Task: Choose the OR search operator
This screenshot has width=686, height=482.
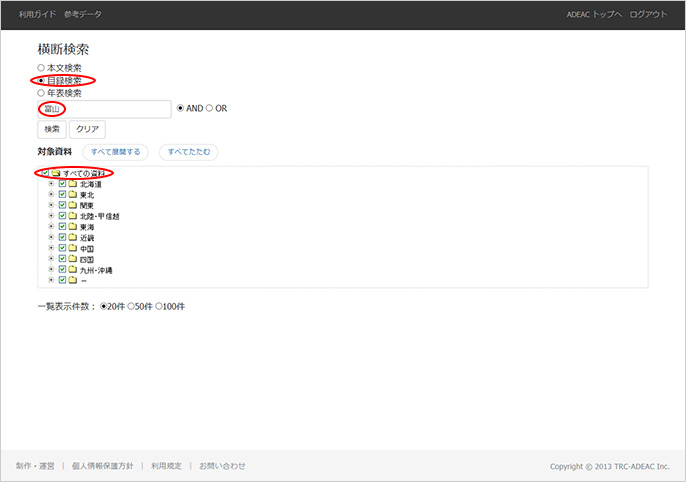Action: [x=209, y=108]
